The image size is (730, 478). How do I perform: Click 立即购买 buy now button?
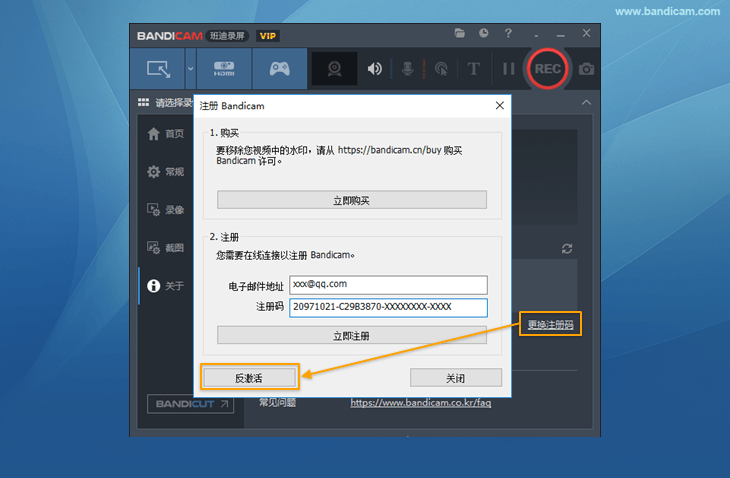click(351, 201)
